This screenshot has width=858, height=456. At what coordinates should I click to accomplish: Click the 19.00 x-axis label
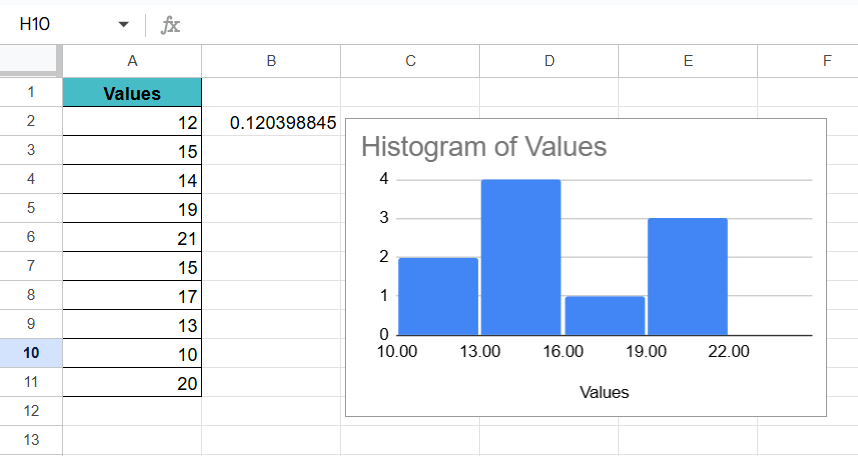[x=646, y=351]
